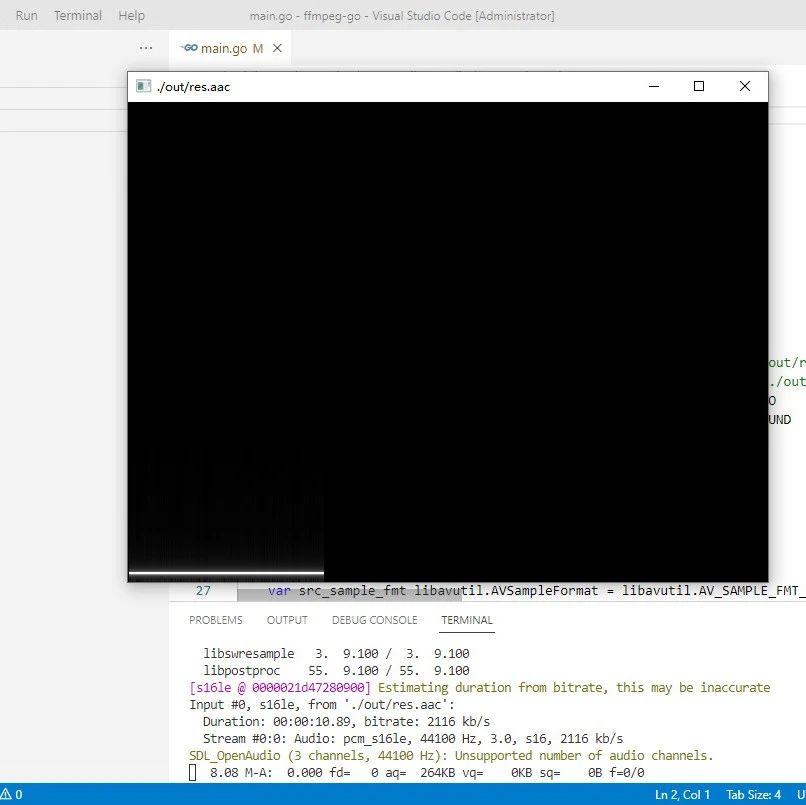Click the terminal cursor block

pos(193,772)
